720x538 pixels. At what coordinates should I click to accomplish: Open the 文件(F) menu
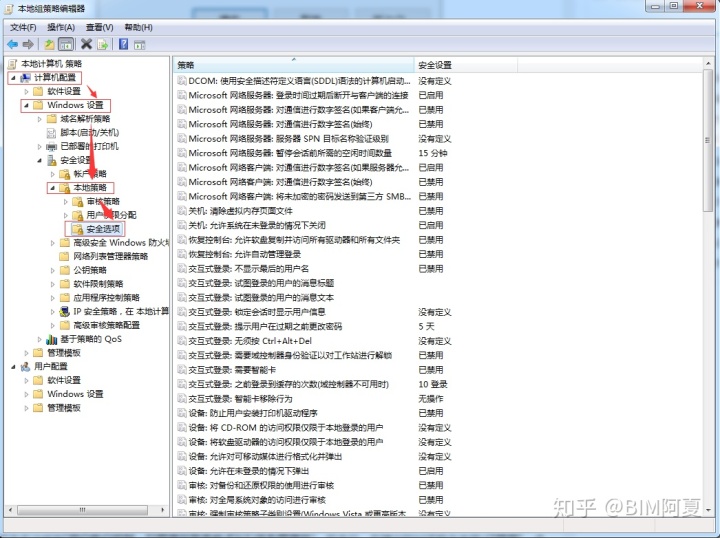pyautogui.click(x=23, y=28)
